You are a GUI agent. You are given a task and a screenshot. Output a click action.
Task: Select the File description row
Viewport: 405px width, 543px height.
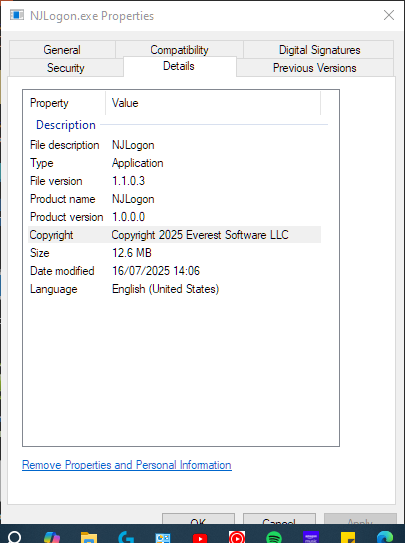pos(174,145)
